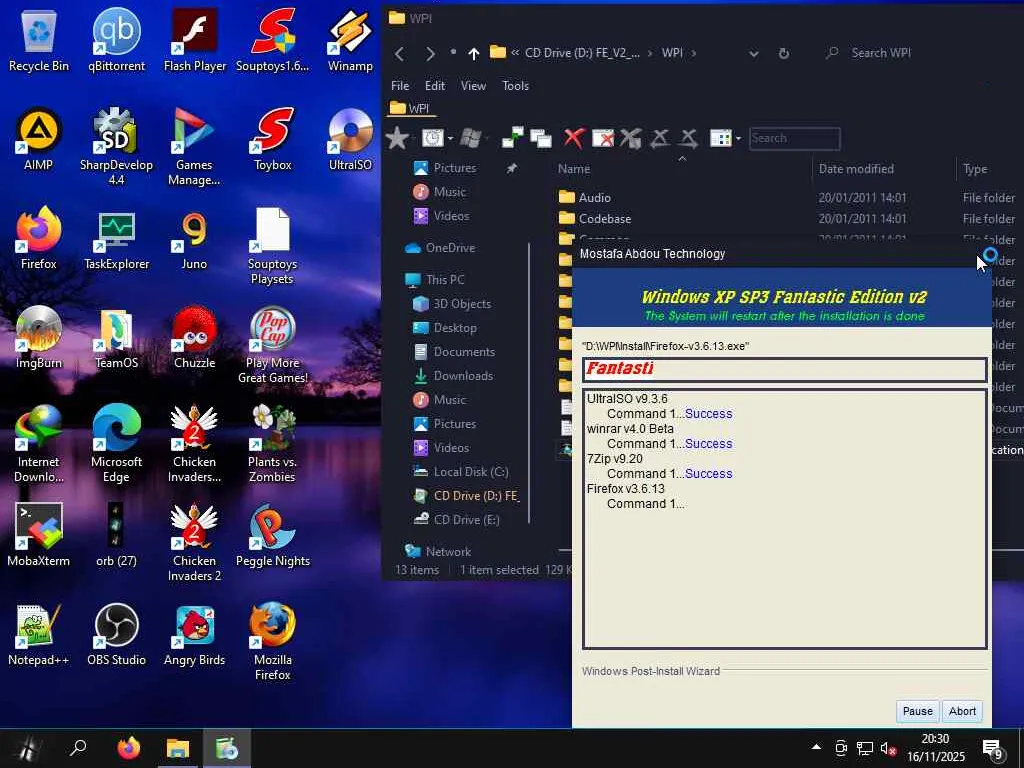Click the navigation pane scrollbar
This screenshot has height=768, width=1024.
[529, 383]
